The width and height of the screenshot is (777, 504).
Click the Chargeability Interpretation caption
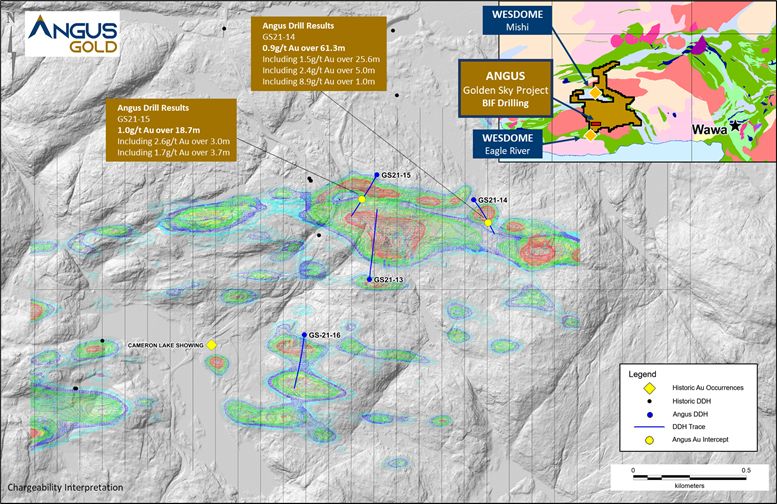[65, 488]
